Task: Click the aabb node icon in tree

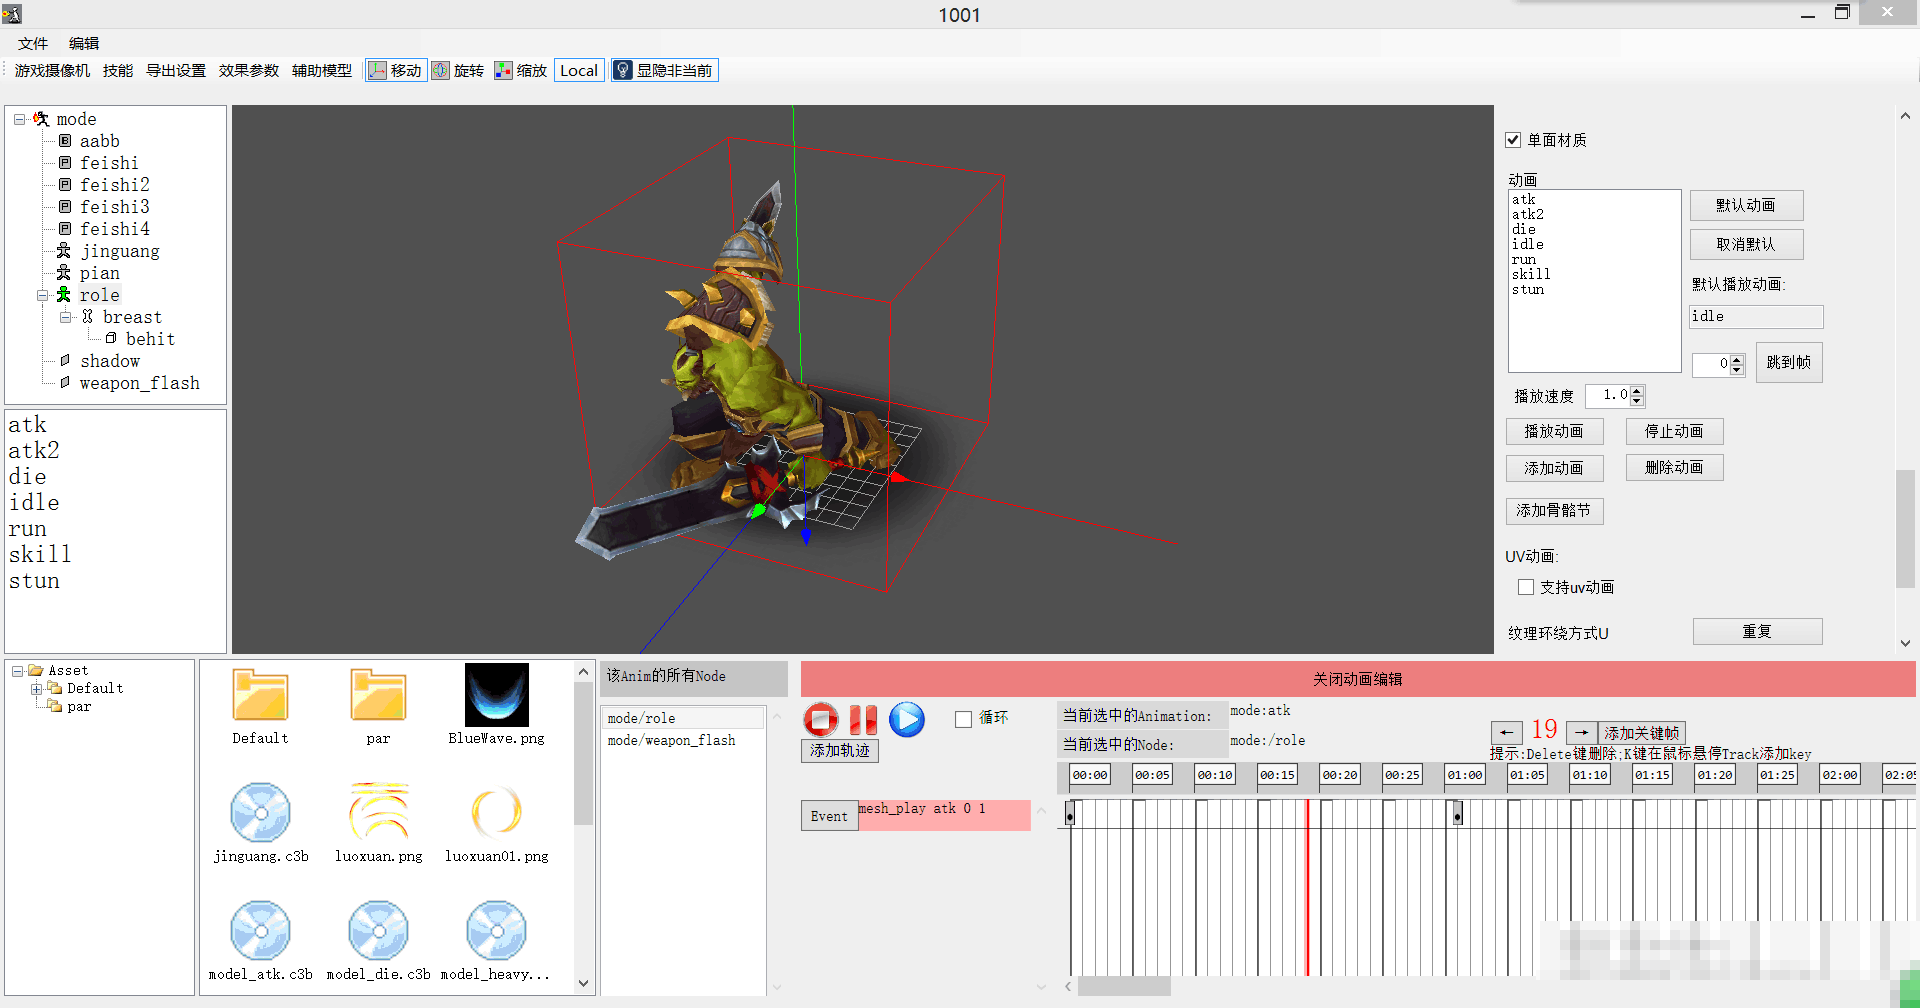Action: pos(65,141)
